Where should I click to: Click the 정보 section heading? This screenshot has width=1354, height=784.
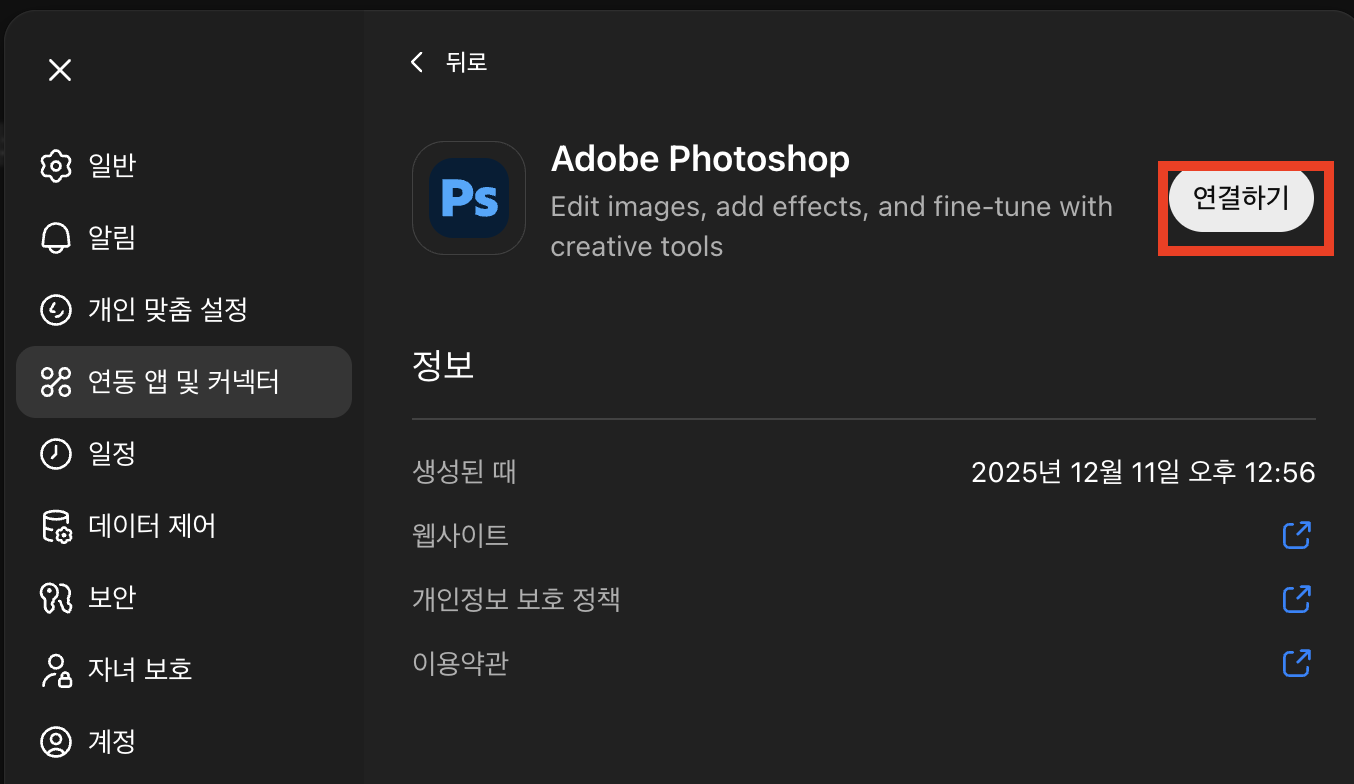point(443,365)
